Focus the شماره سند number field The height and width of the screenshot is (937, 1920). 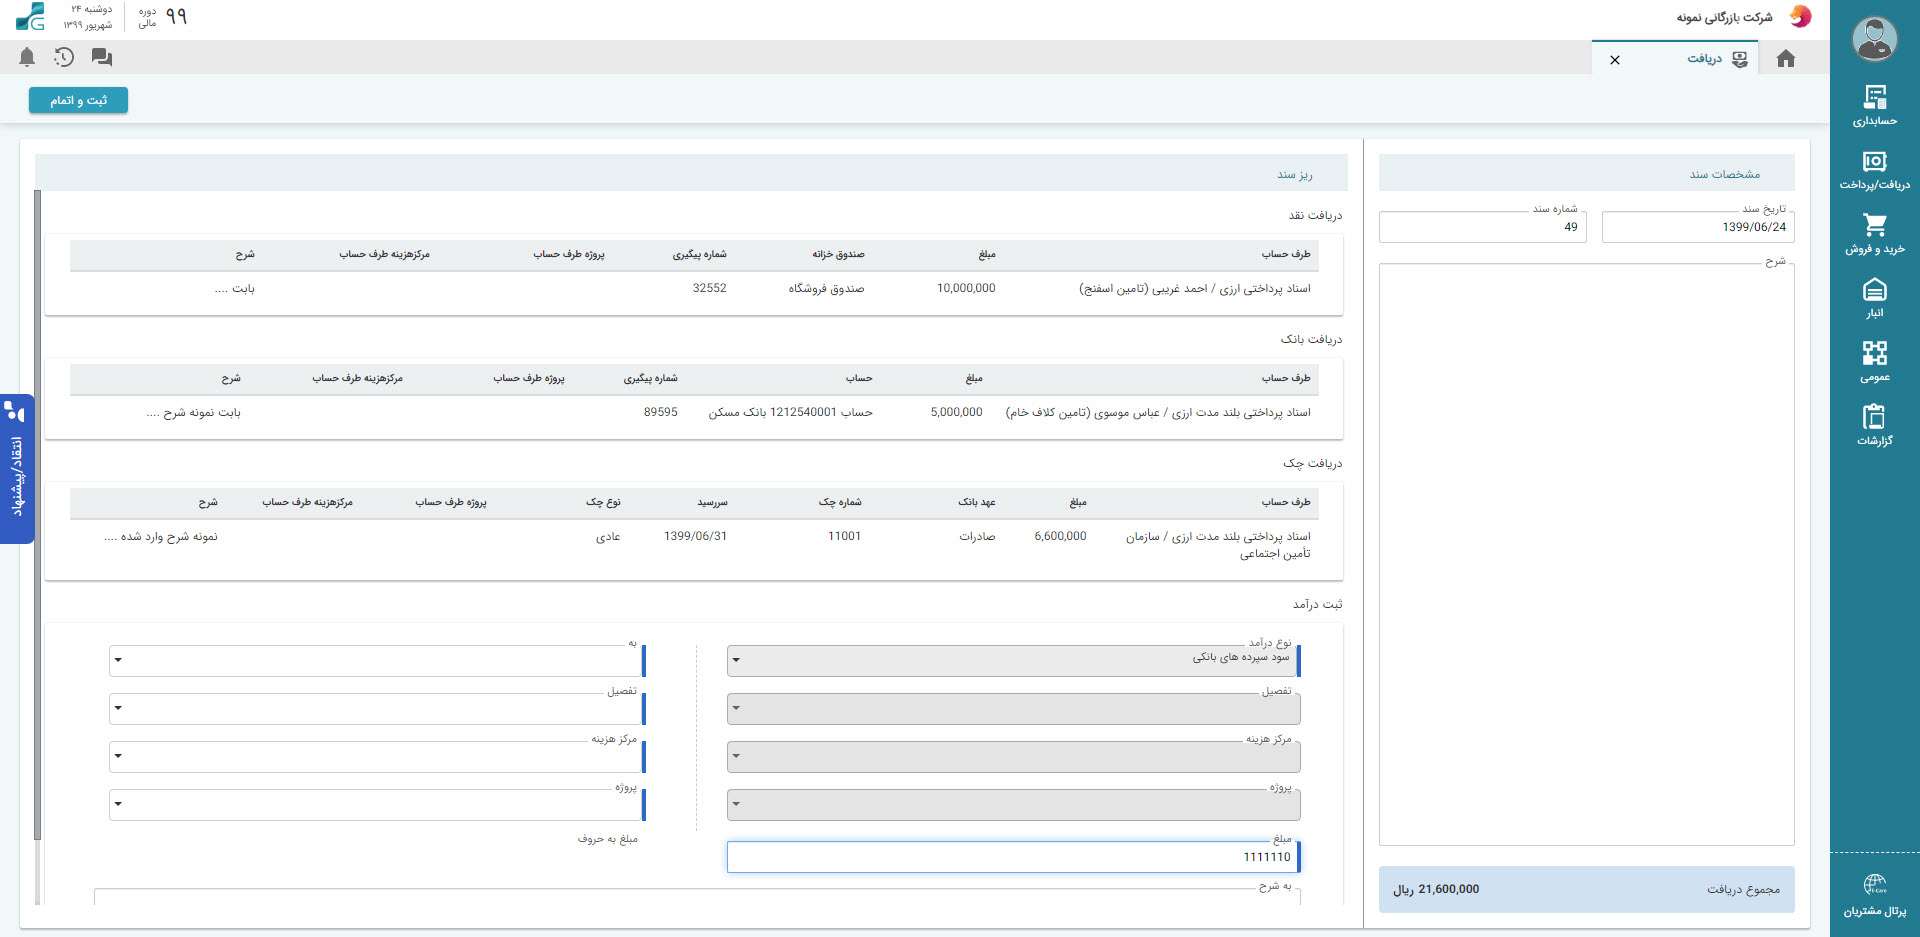tap(1483, 227)
